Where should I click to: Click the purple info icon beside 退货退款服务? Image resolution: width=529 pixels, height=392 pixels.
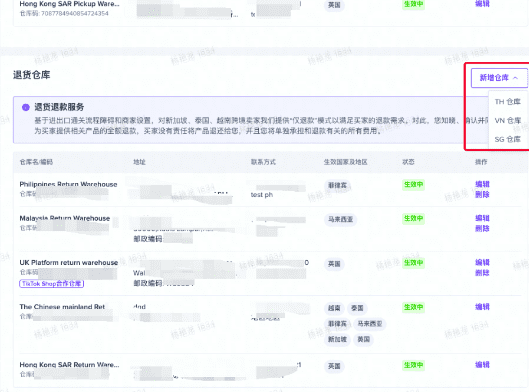(26, 107)
